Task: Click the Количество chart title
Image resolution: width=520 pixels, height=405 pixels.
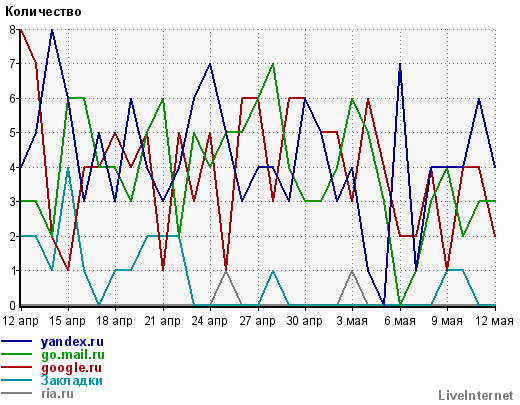Action: pyautogui.click(x=43, y=12)
